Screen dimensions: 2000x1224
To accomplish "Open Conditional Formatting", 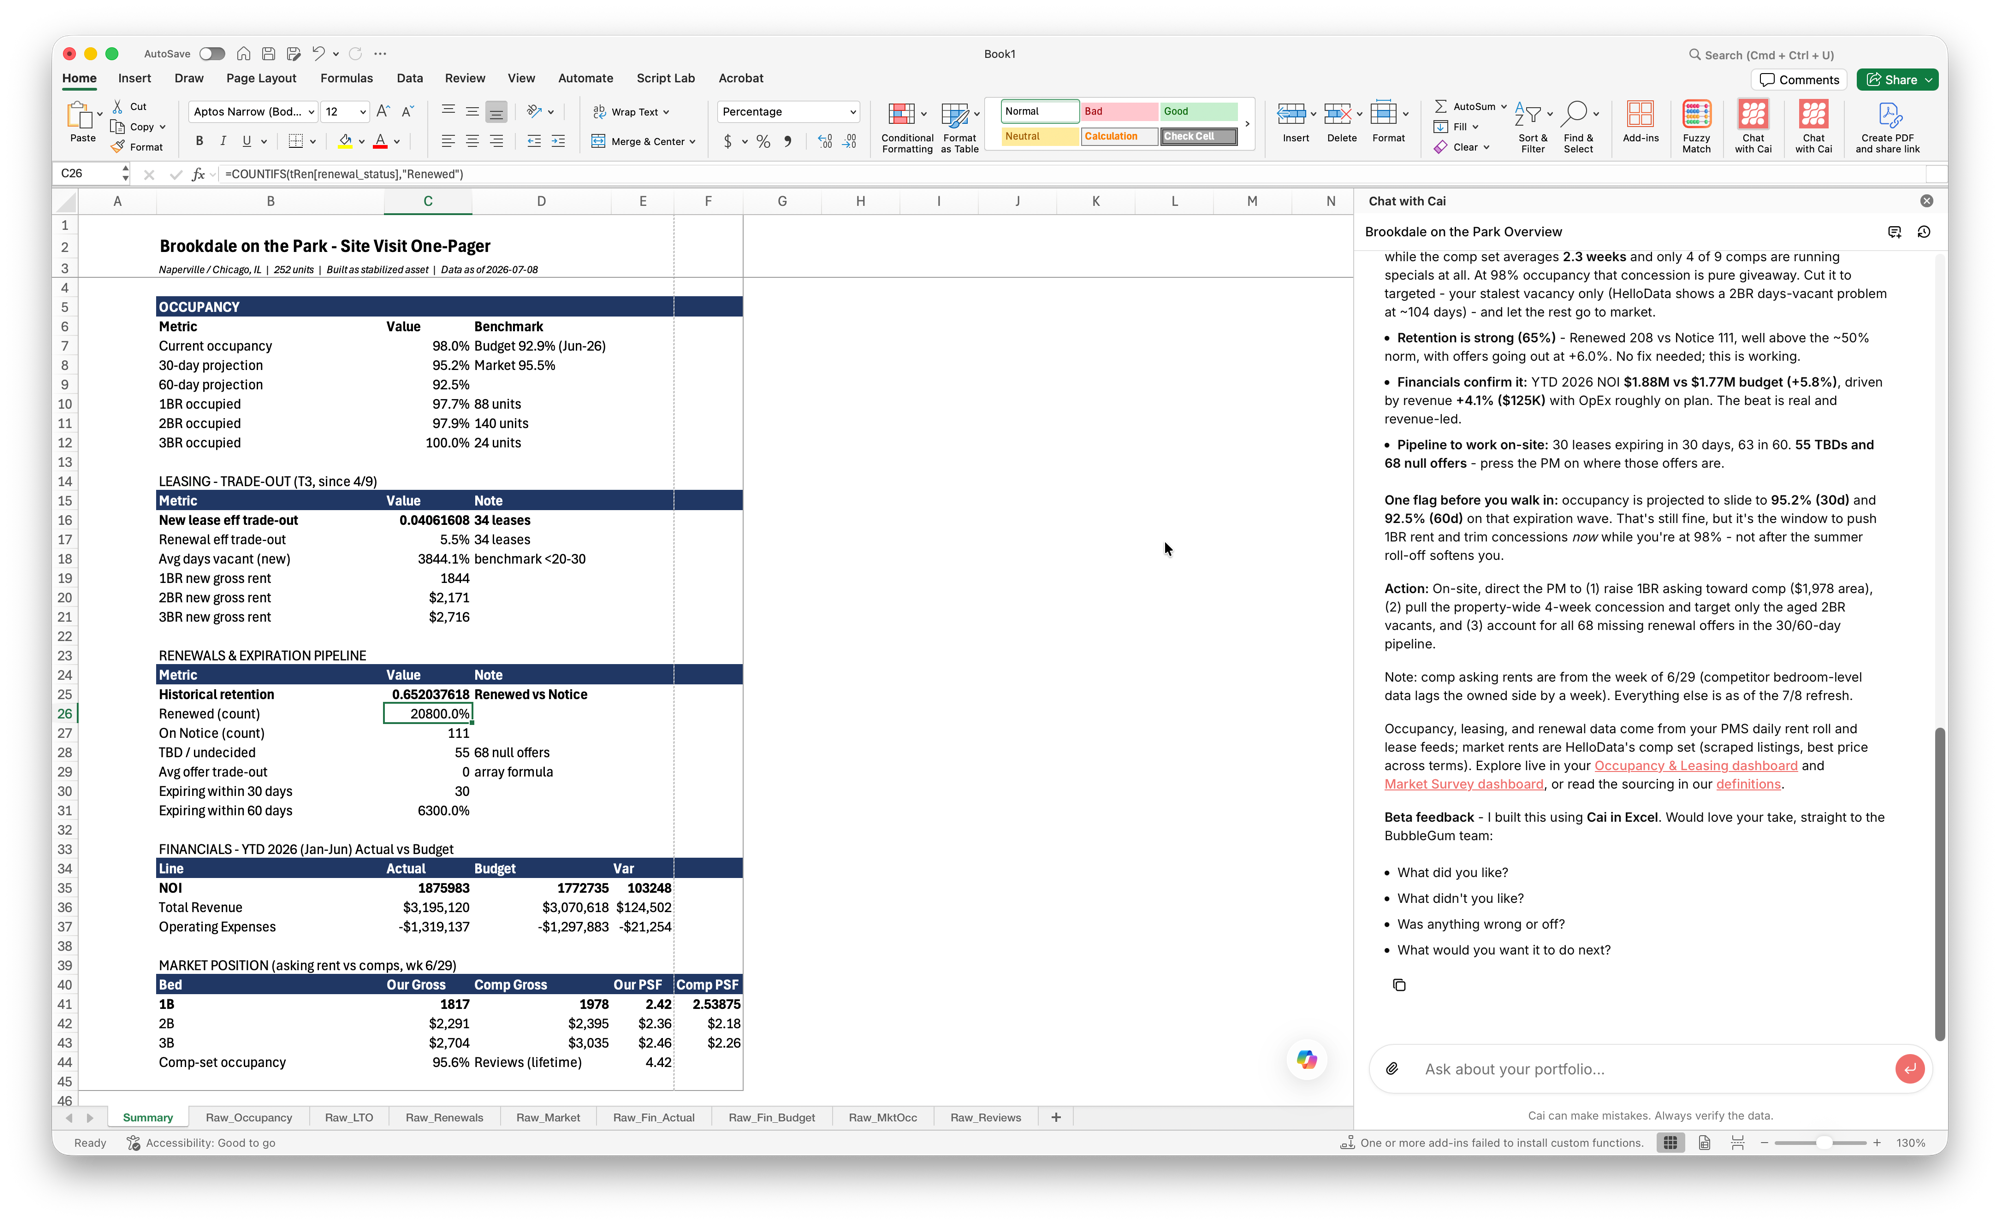I will (907, 127).
